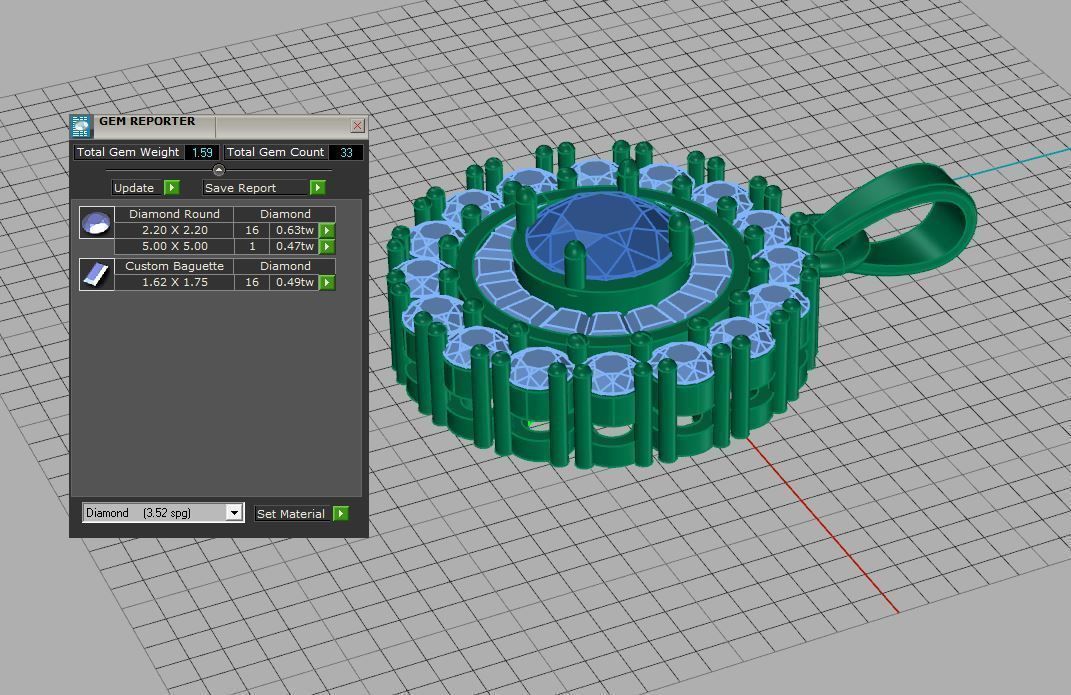The height and width of the screenshot is (695, 1071).
Task: Click the Diamond Round header cell
Action: [174, 214]
